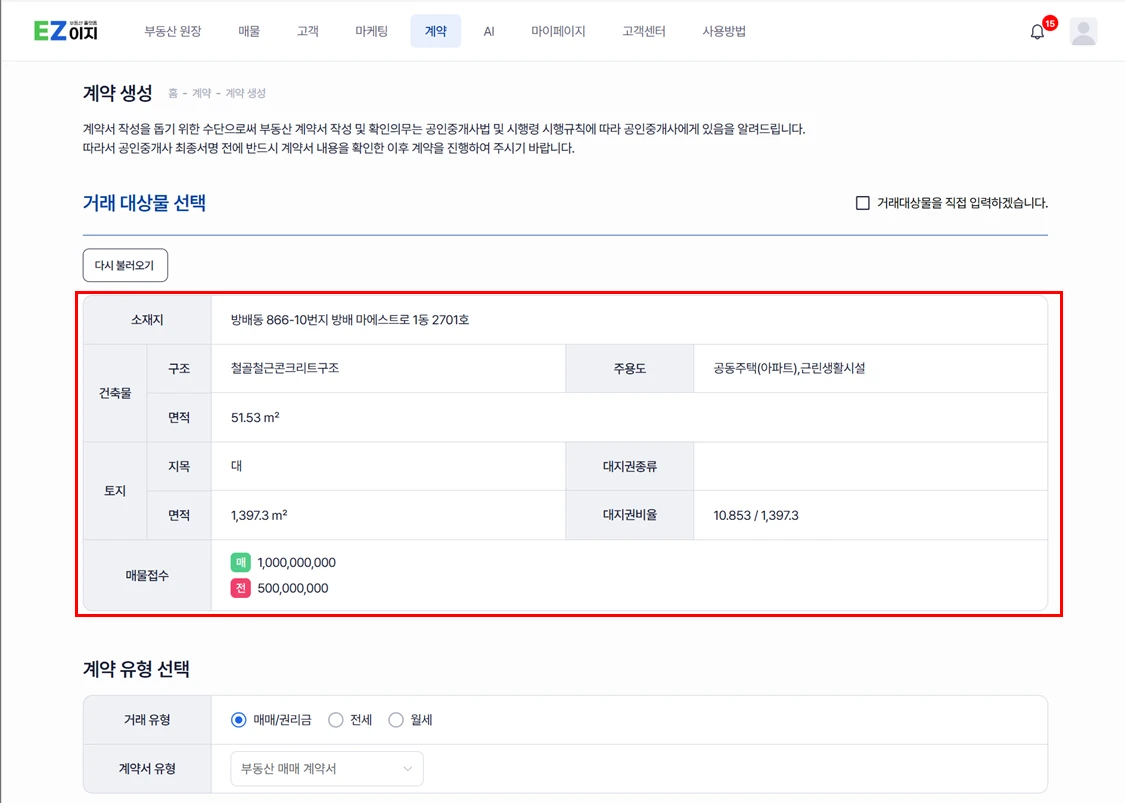
Task: Click the red notification count badge
Action: [x=1049, y=23]
